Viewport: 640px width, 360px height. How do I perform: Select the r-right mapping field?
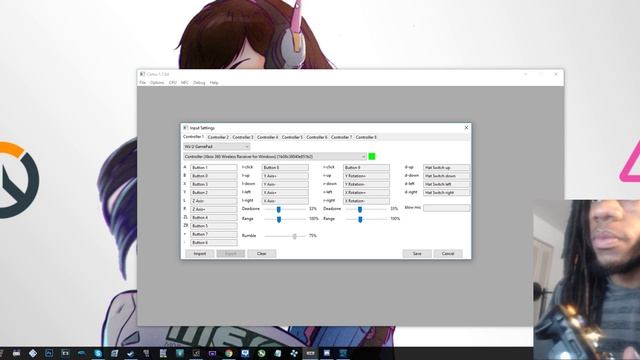(366, 201)
